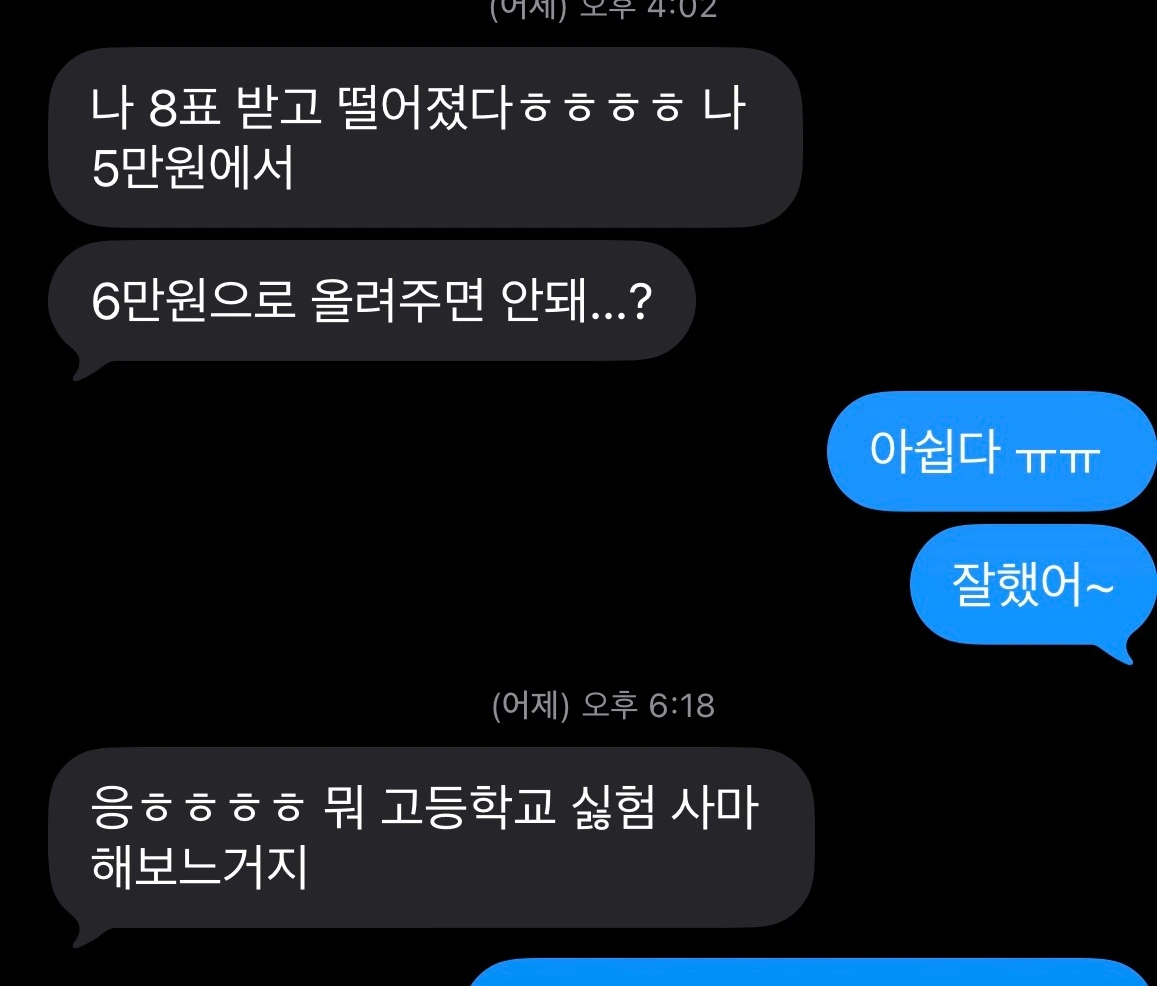Select the gray "응ㅎㅎㅎㅎ 뭐 고등학교" message
Viewport: 1157px width, 986px height.
click(x=431, y=838)
